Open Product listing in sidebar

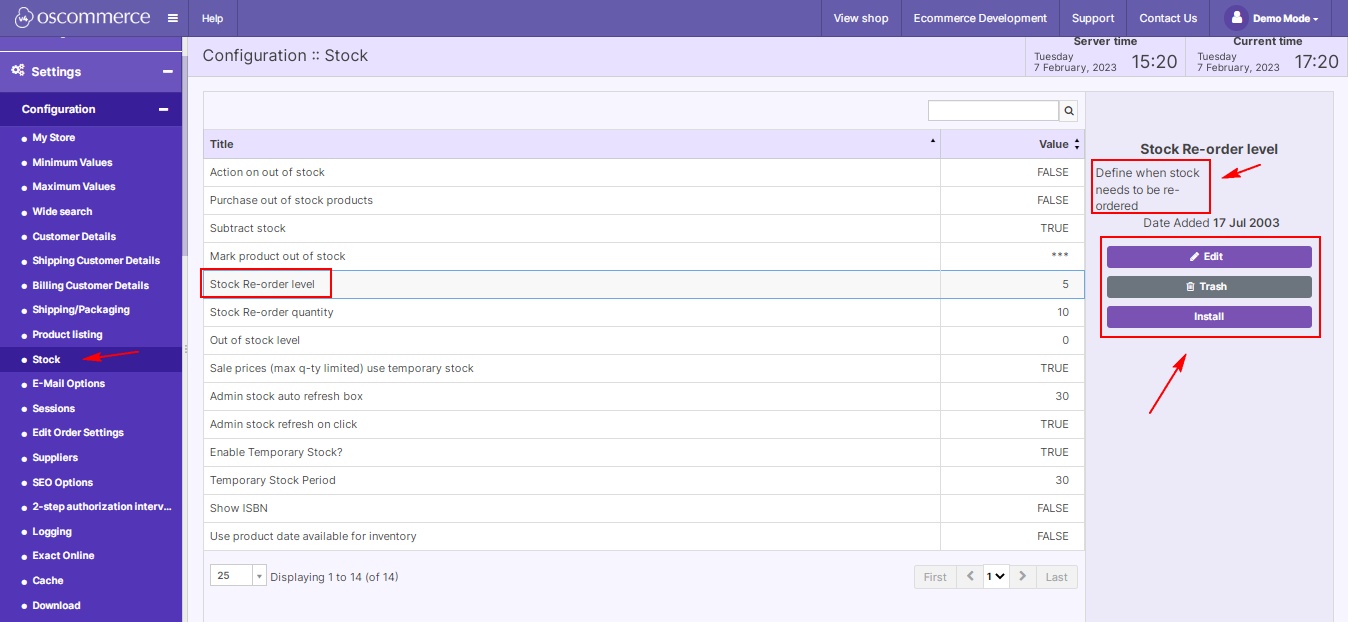pos(67,335)
